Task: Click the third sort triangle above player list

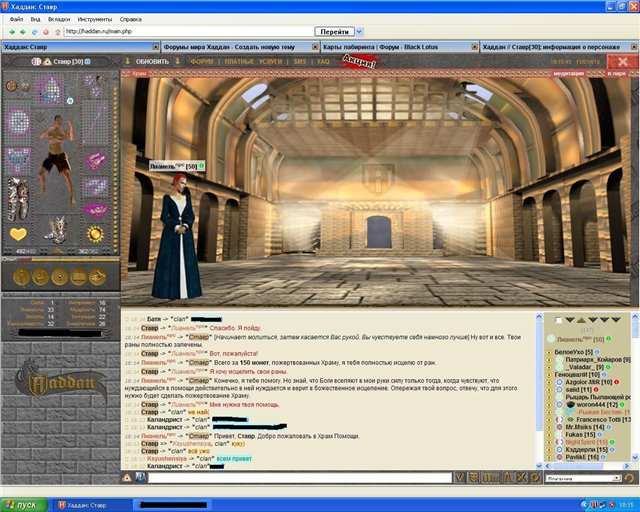Action: pos(593,320)
